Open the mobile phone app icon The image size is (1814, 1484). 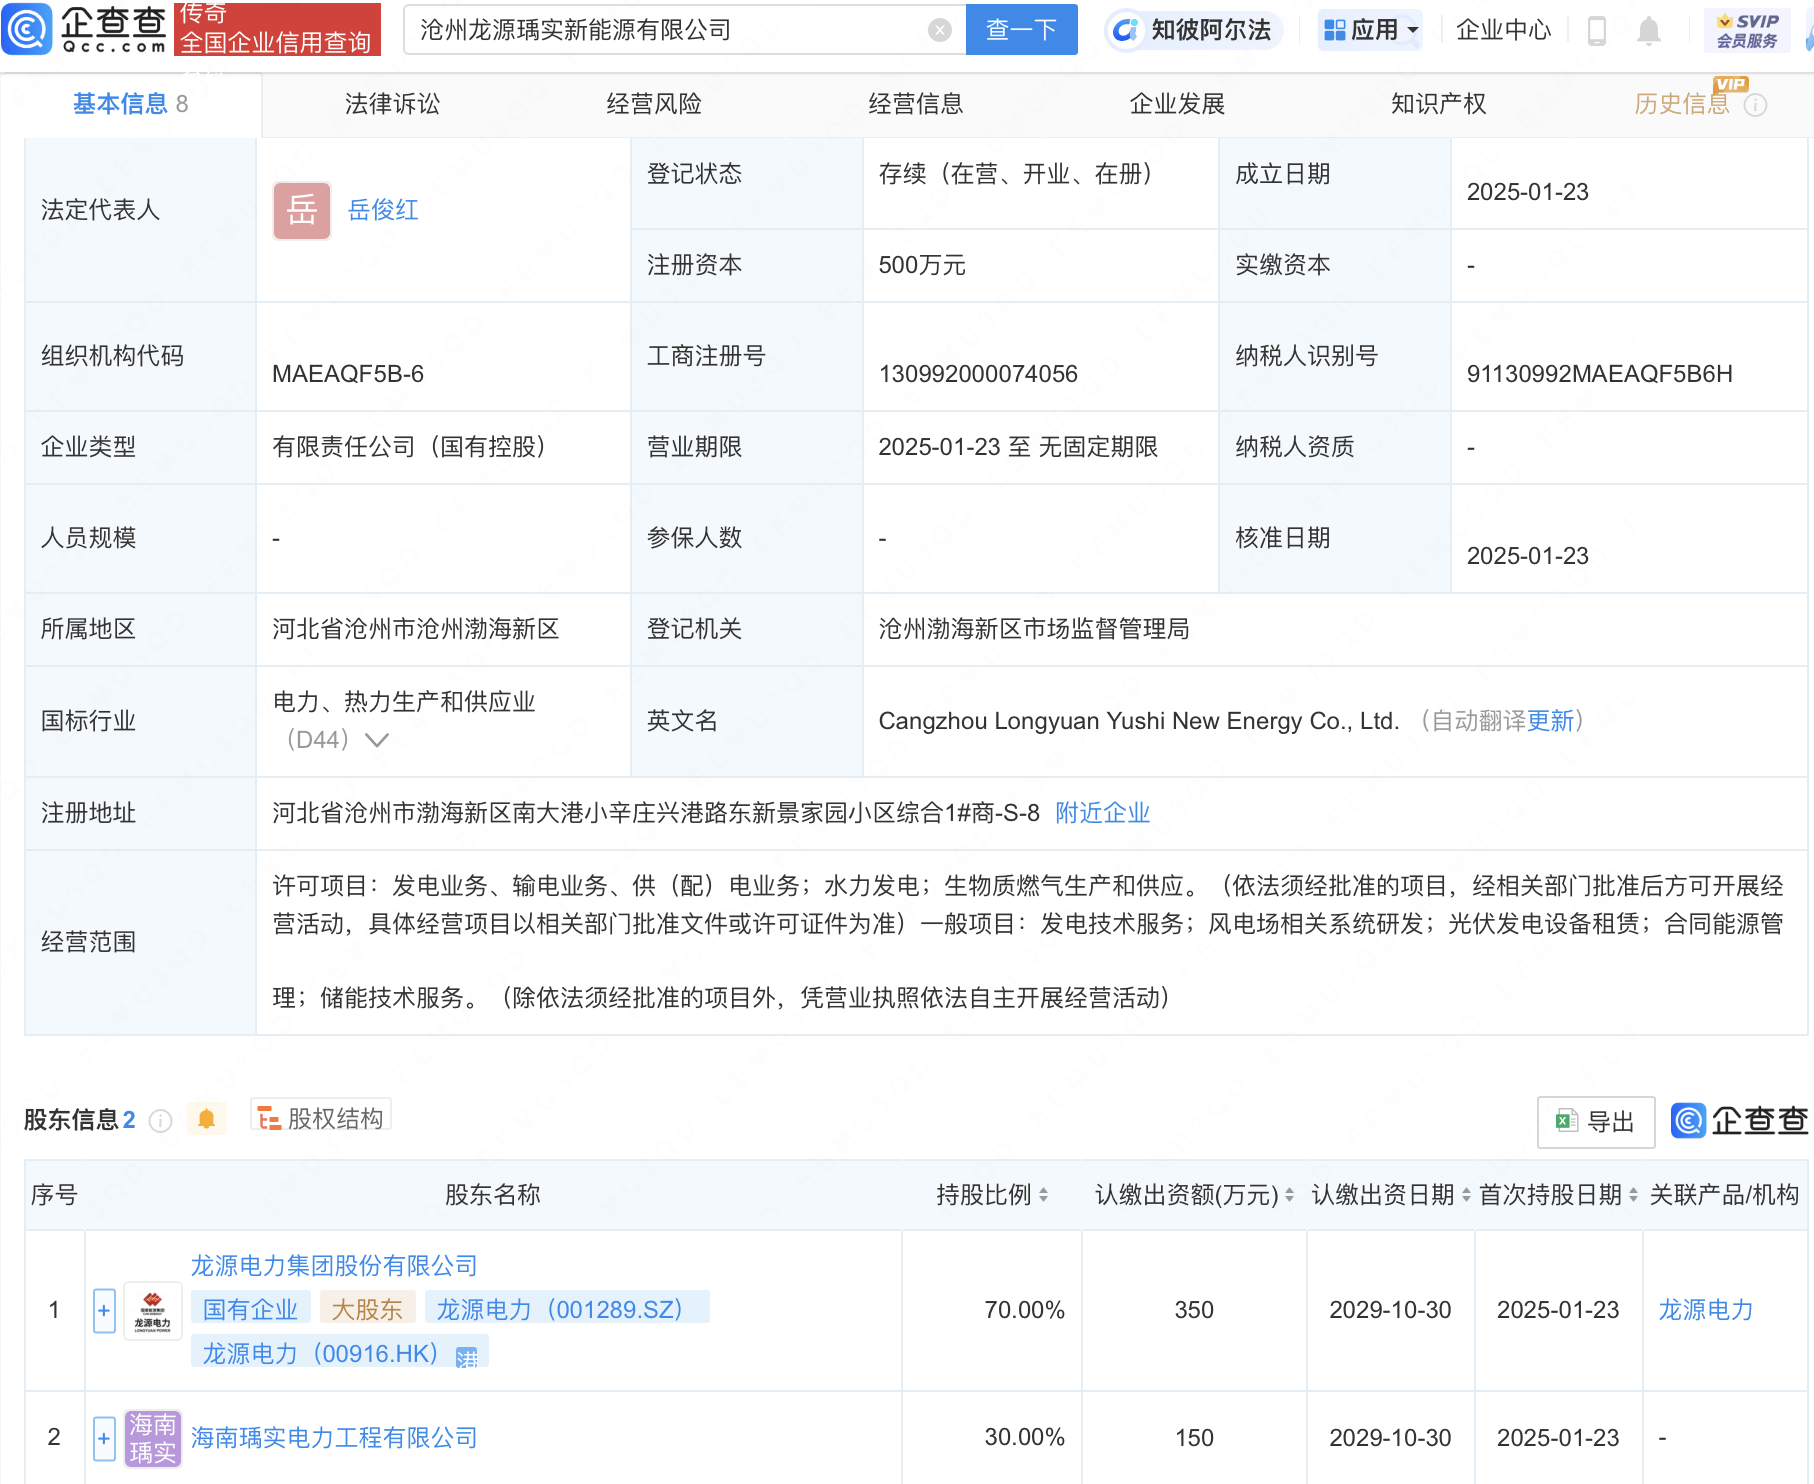coord(1597,31)
